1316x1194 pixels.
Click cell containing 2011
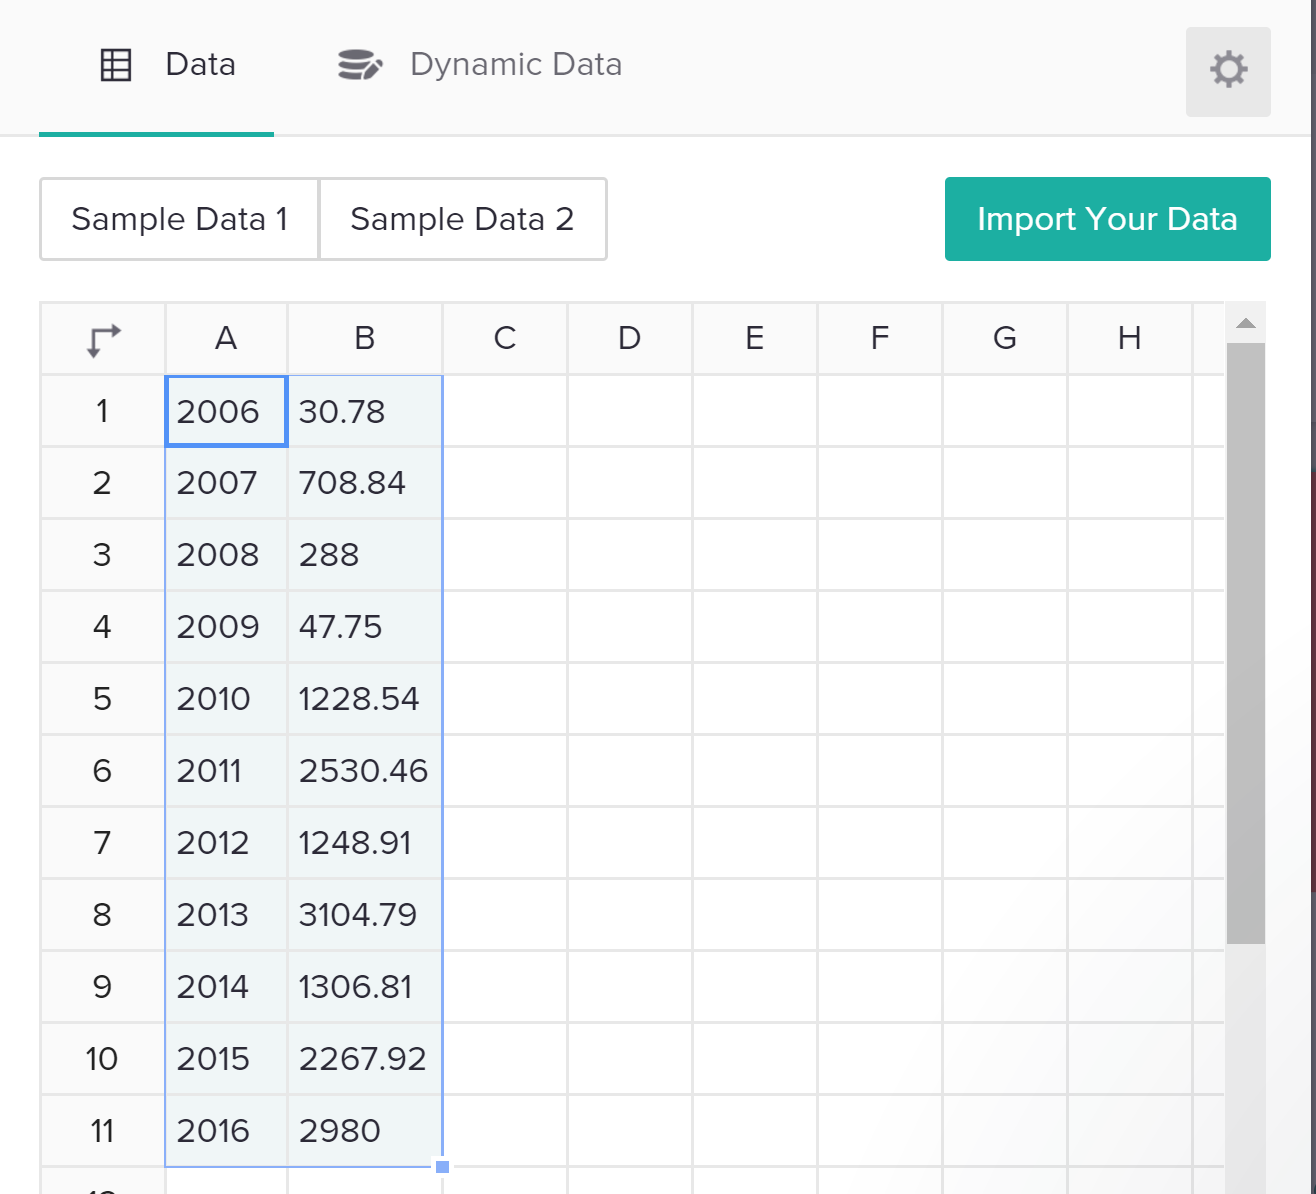226,771
